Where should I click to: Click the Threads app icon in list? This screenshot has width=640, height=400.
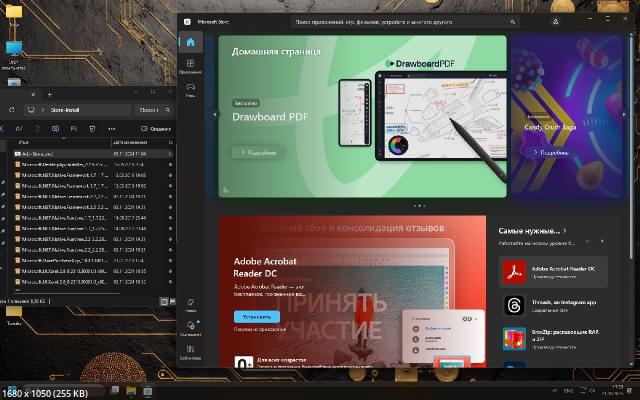(x=512, y=304)
